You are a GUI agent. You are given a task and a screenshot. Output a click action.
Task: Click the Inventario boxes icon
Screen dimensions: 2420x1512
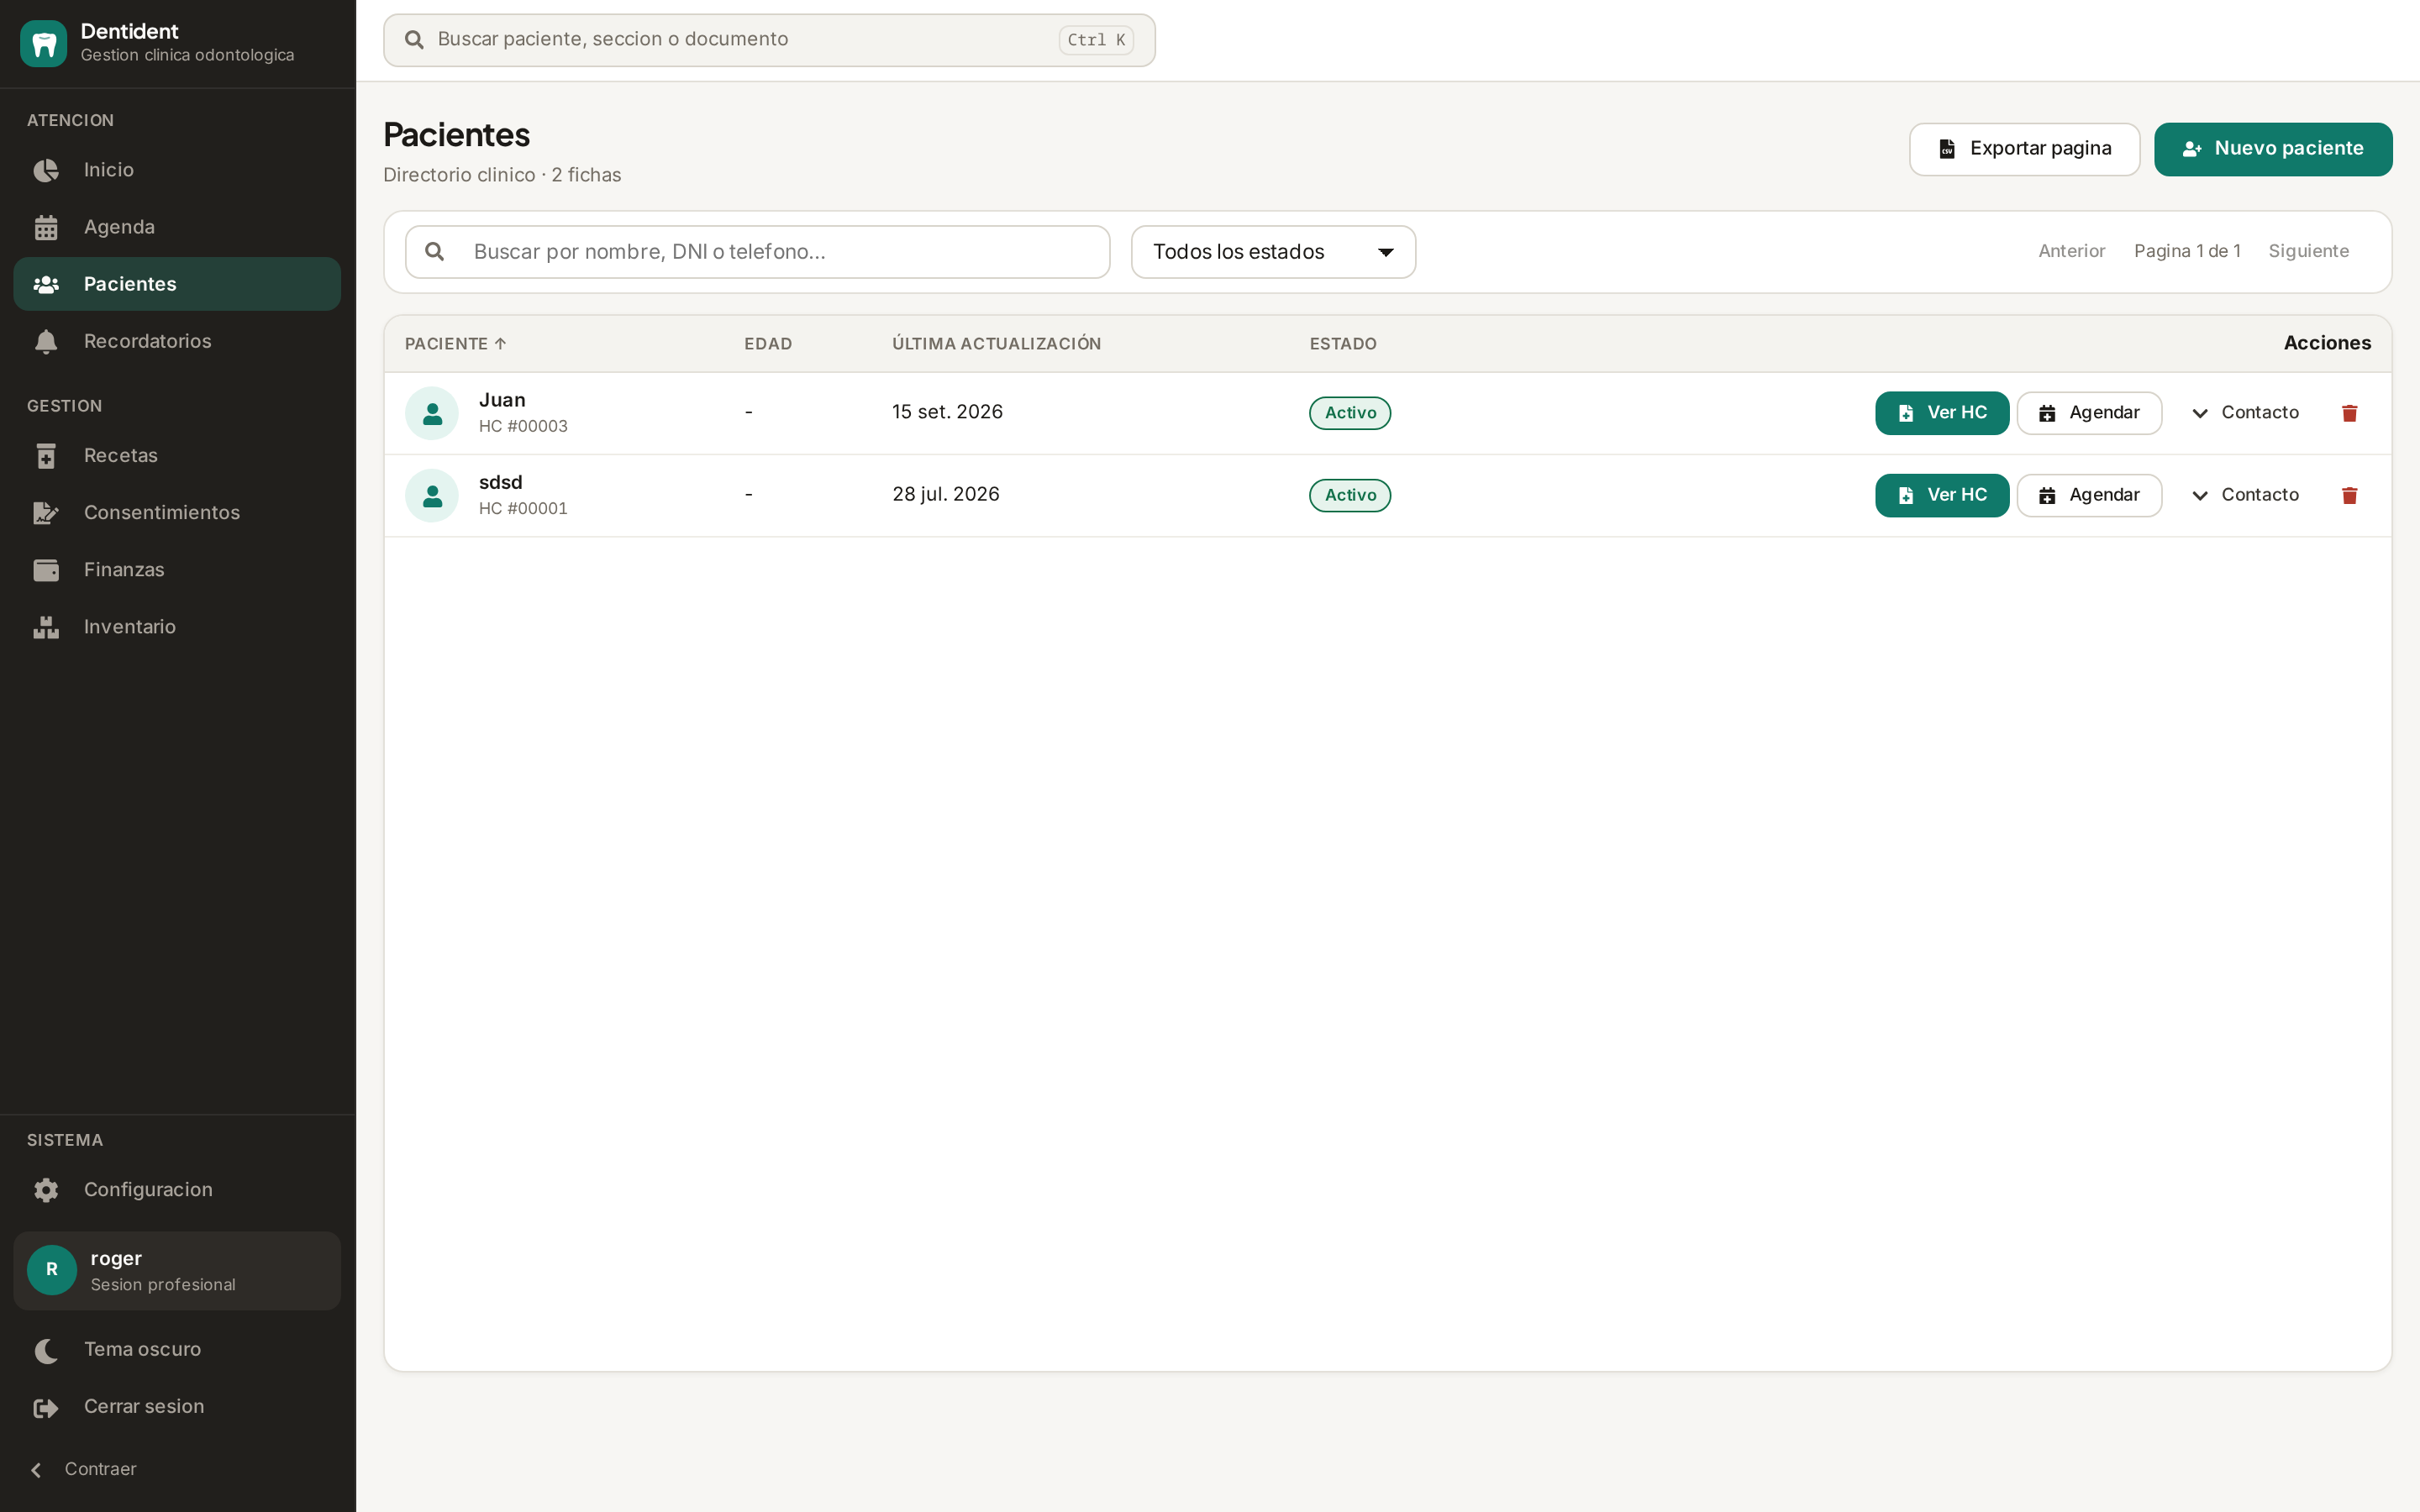pos(46,627)
